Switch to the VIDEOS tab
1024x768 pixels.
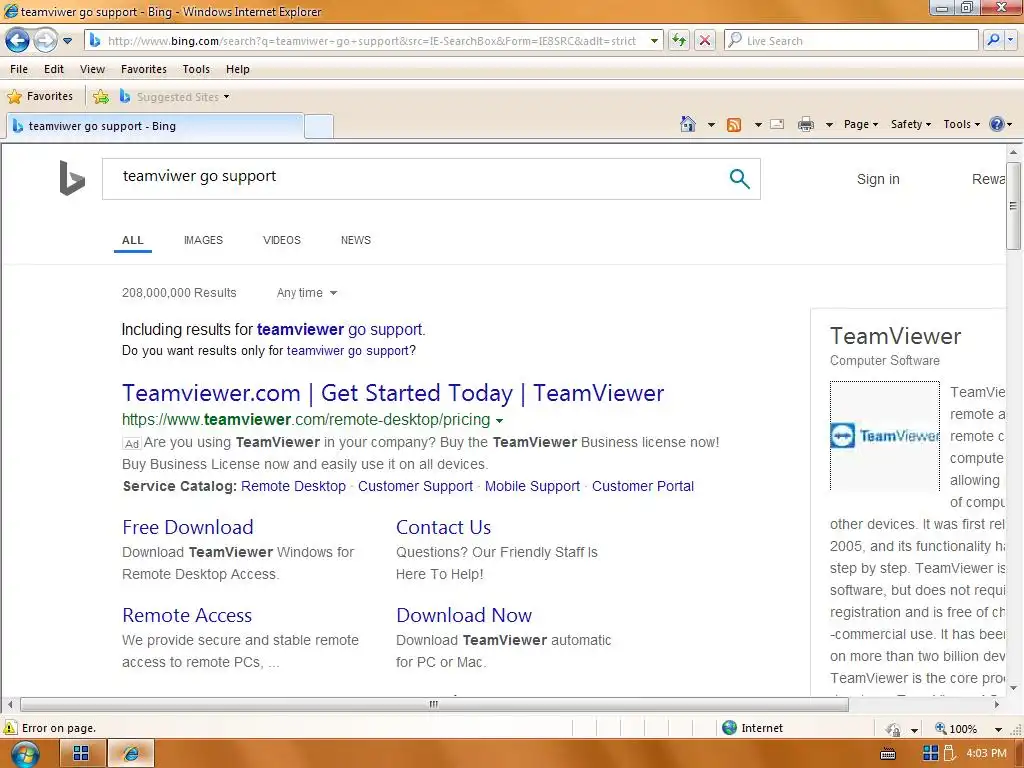click(281, 240)
